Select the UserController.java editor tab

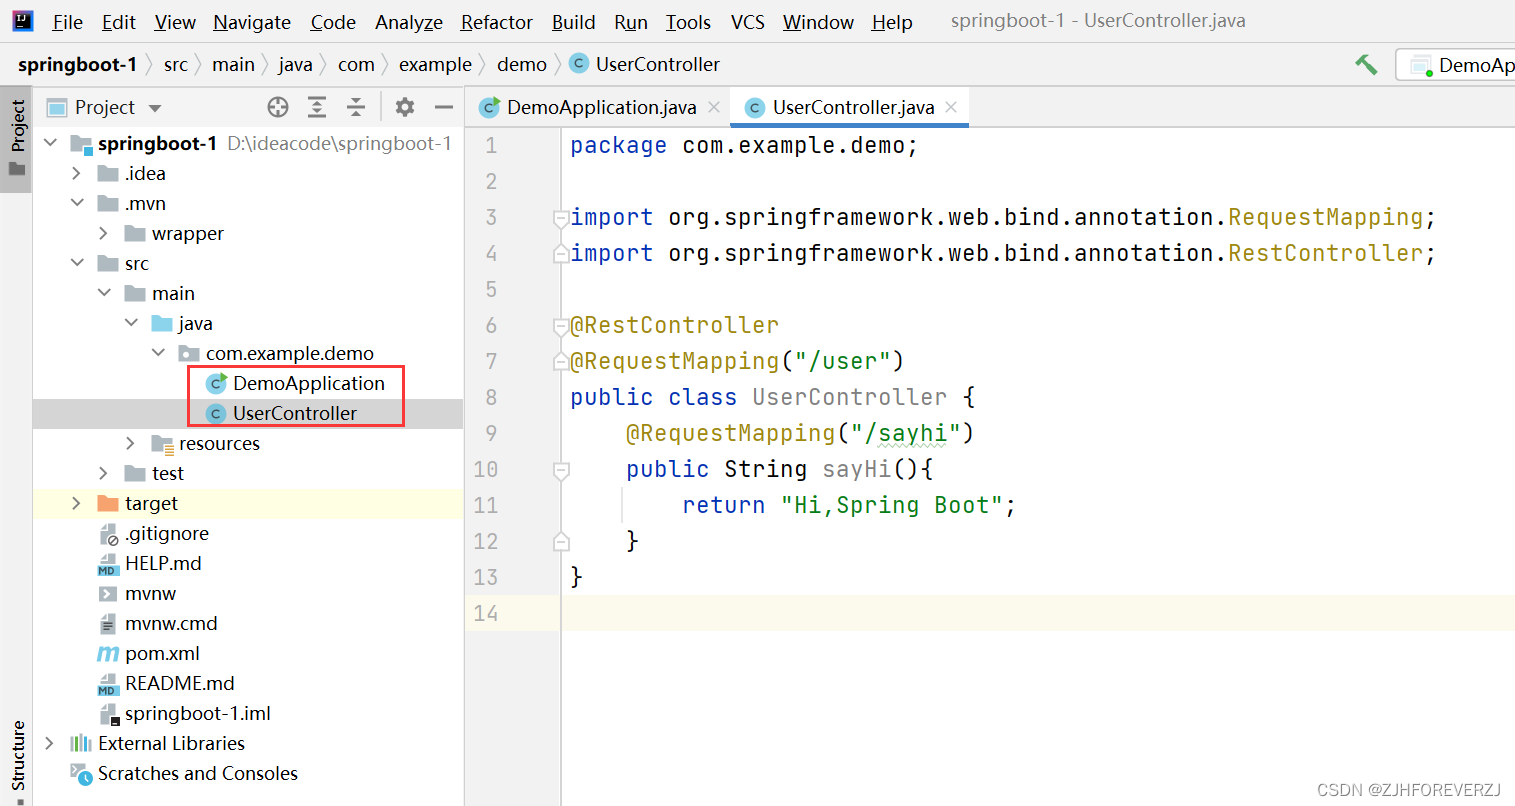click(x=852, y=107)
